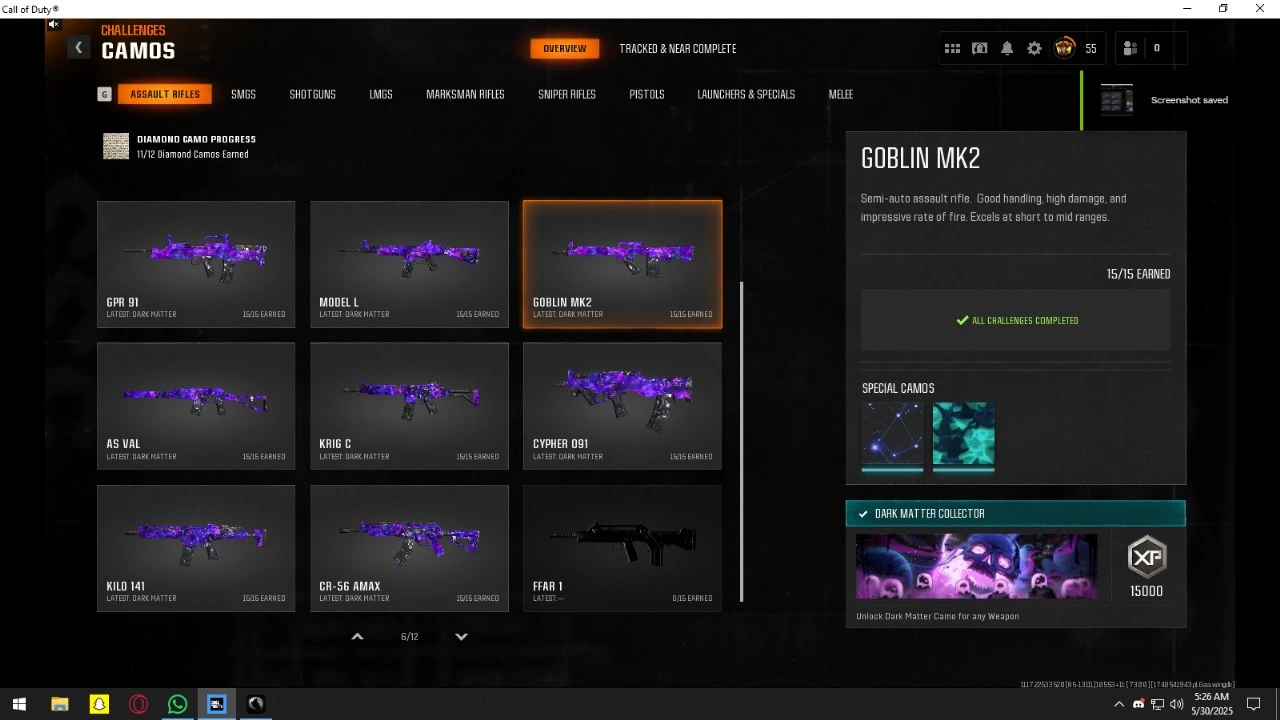This screenshot has width=1280, height=720.
Task: Click the weapon list scrollbar
Action: pos(741,442)
